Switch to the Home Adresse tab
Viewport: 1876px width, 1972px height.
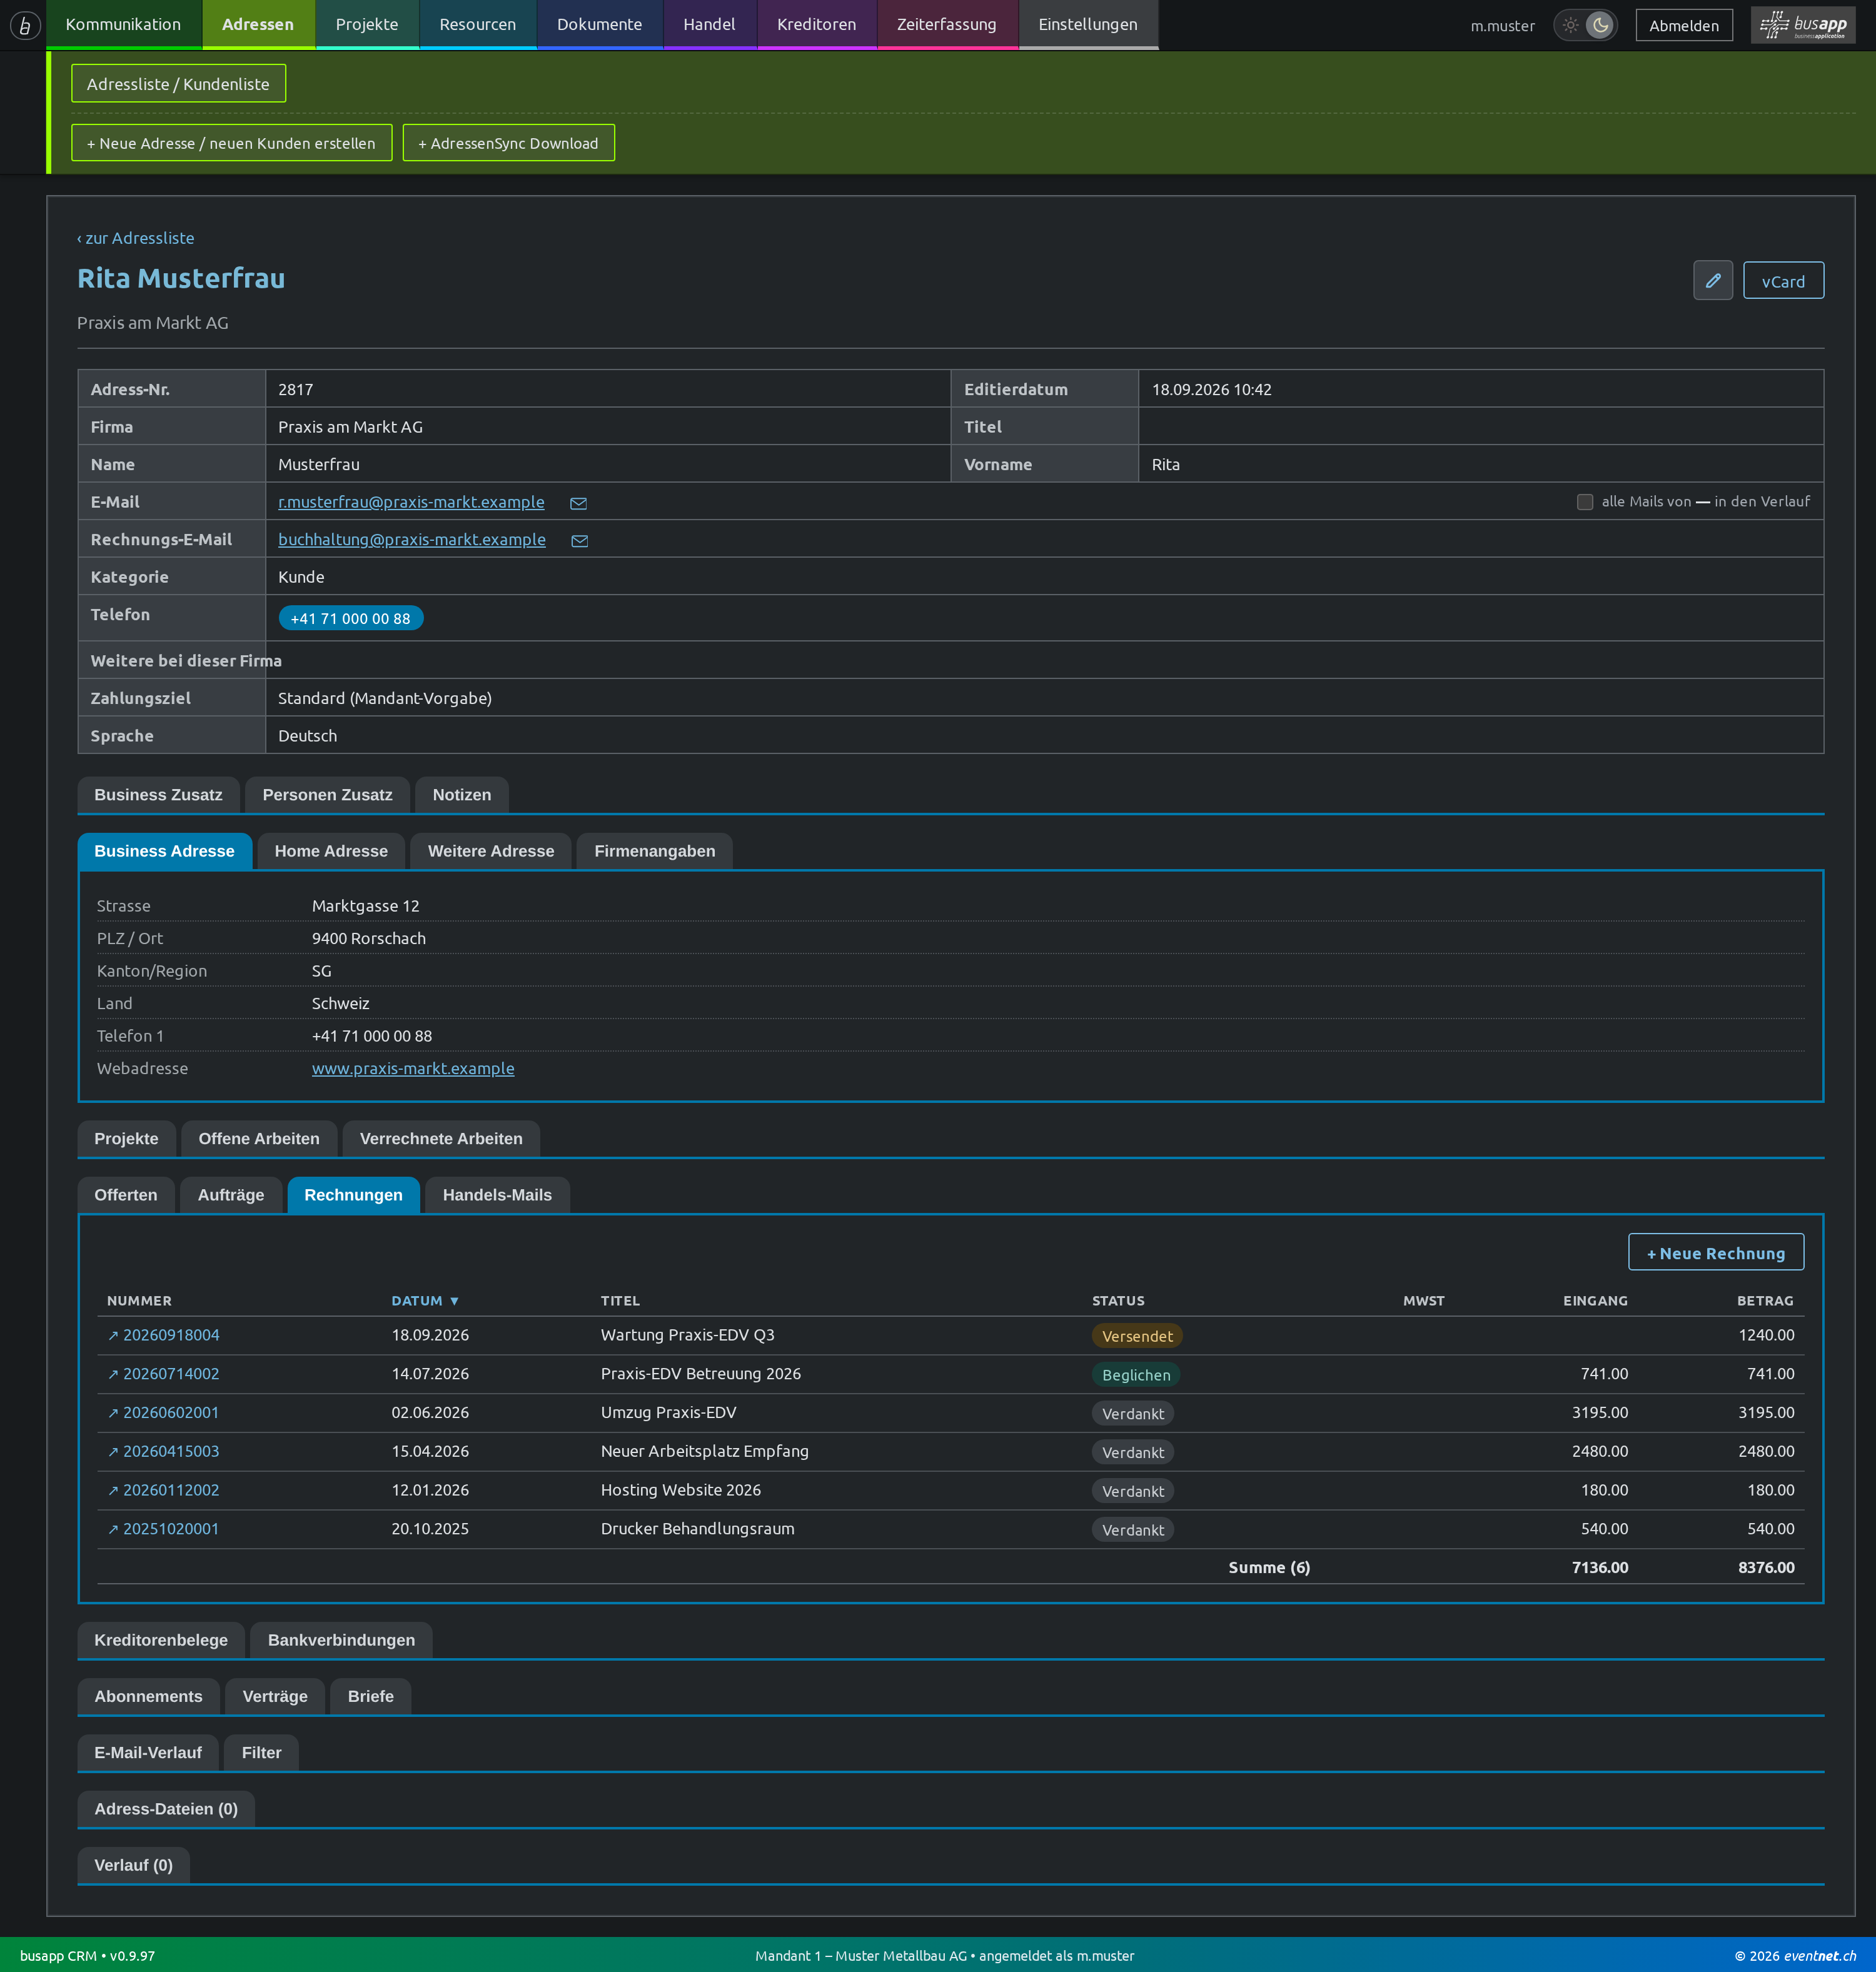(x=331, y=851)
